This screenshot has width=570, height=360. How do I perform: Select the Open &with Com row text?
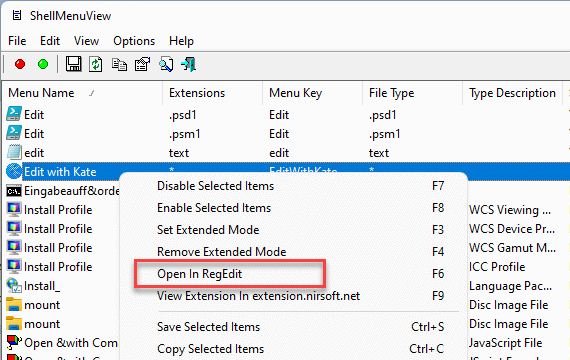pos(71,343)
